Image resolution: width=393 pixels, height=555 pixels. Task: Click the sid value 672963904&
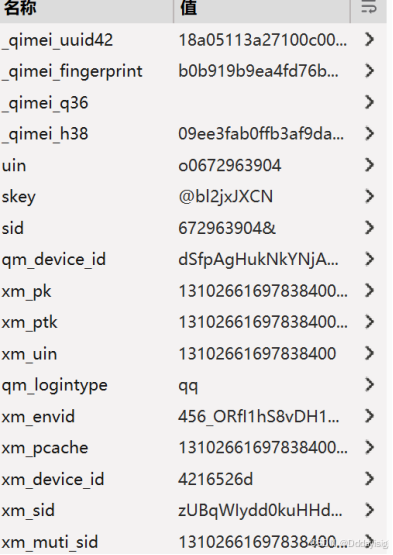click(227, 228)
